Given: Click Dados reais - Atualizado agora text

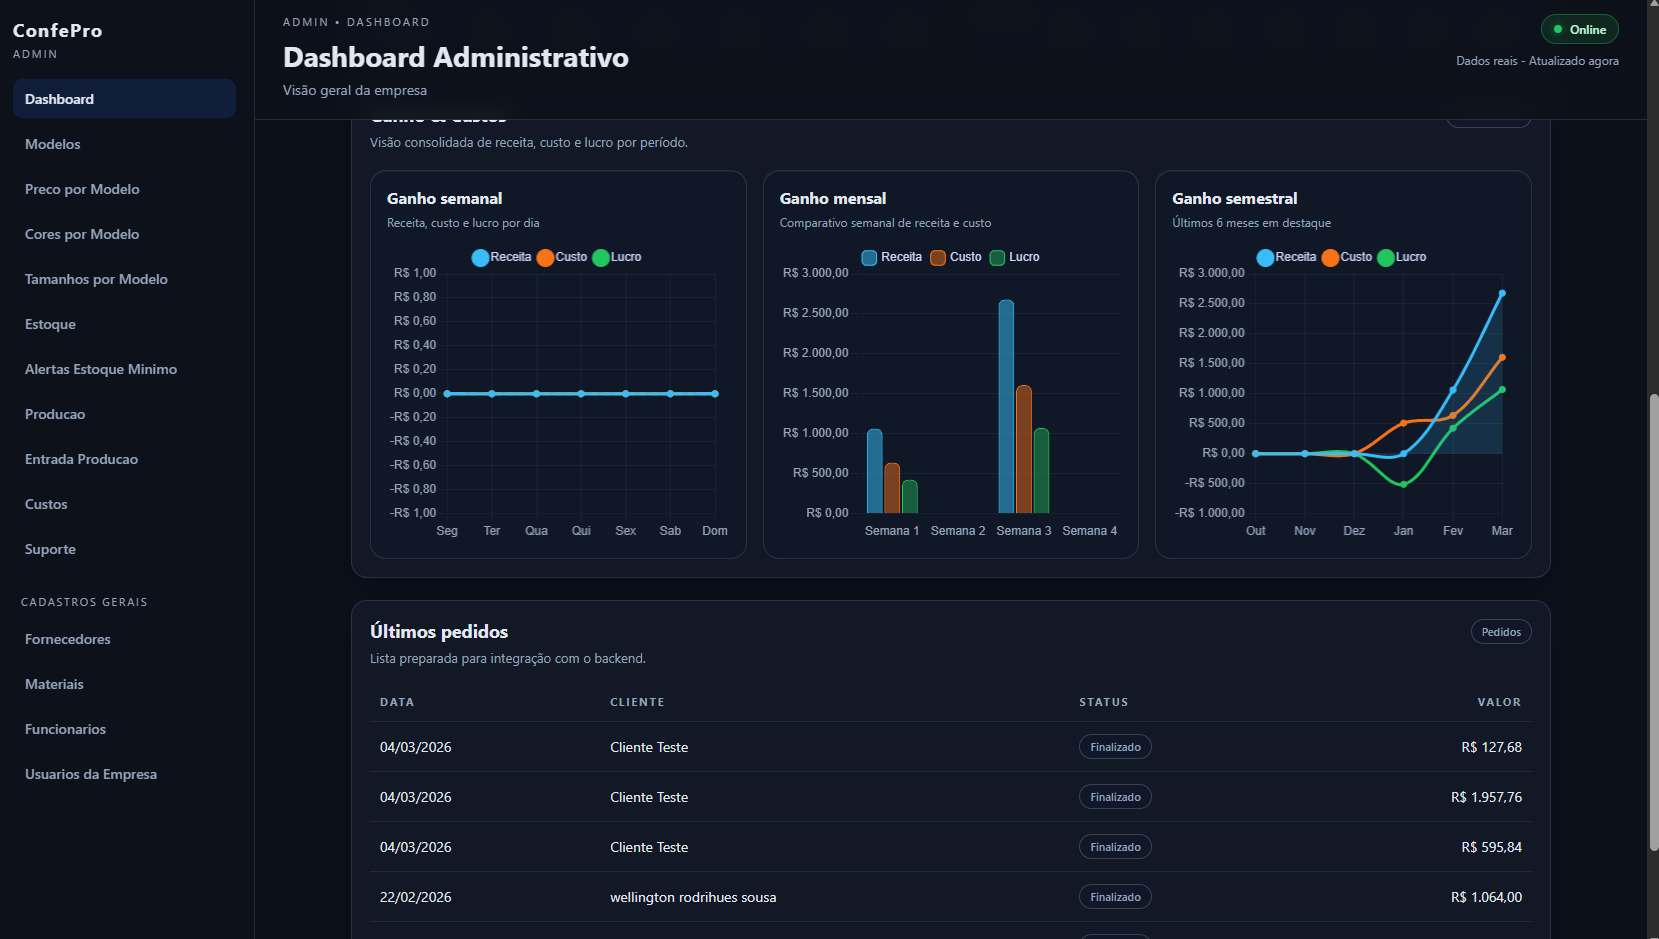Looking at the screenshot, I should pos(1537,61).
